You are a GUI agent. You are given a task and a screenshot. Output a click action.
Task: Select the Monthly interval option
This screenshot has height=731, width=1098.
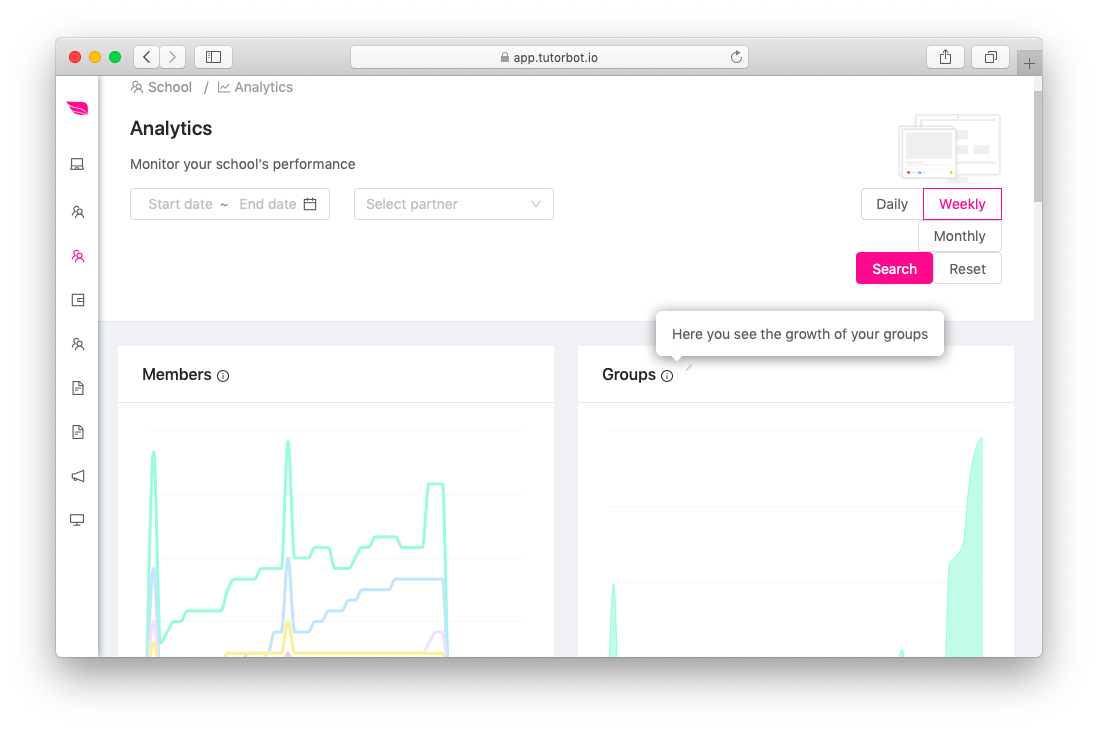point(959,236)
